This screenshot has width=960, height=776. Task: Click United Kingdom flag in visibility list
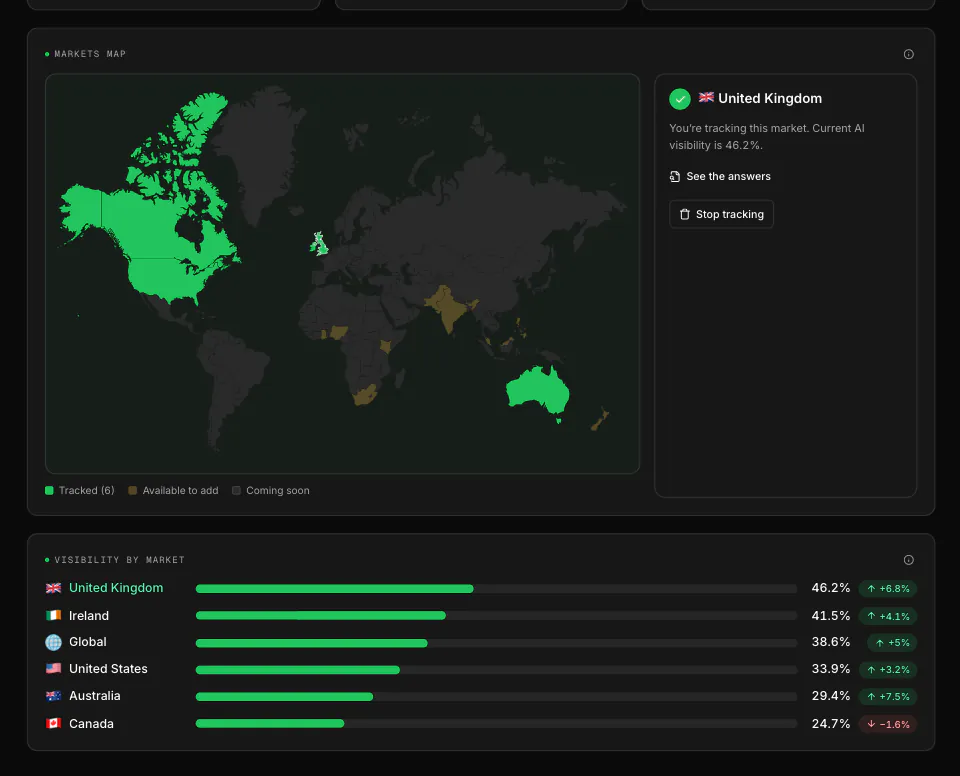[53, 588]
